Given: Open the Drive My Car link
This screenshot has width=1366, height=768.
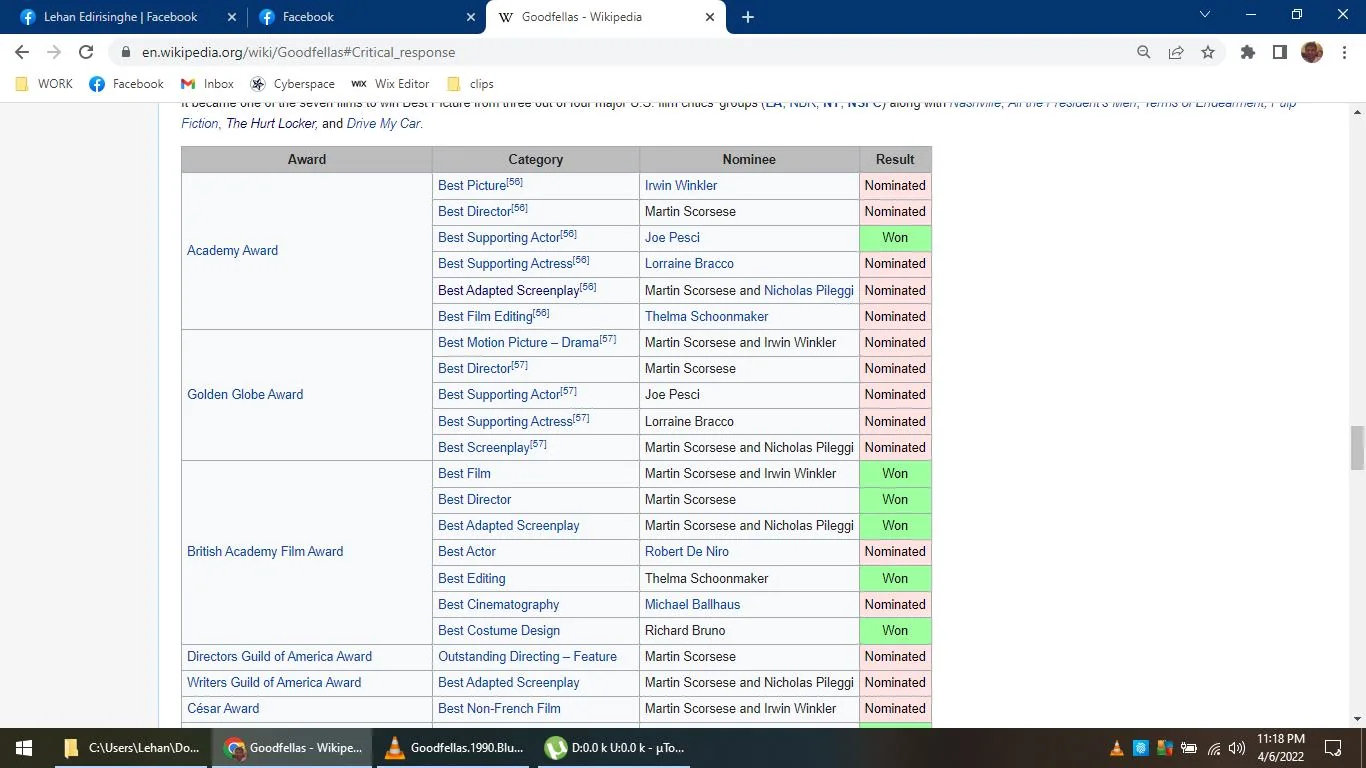Looking at the screenshot, I should pos(384,124).
